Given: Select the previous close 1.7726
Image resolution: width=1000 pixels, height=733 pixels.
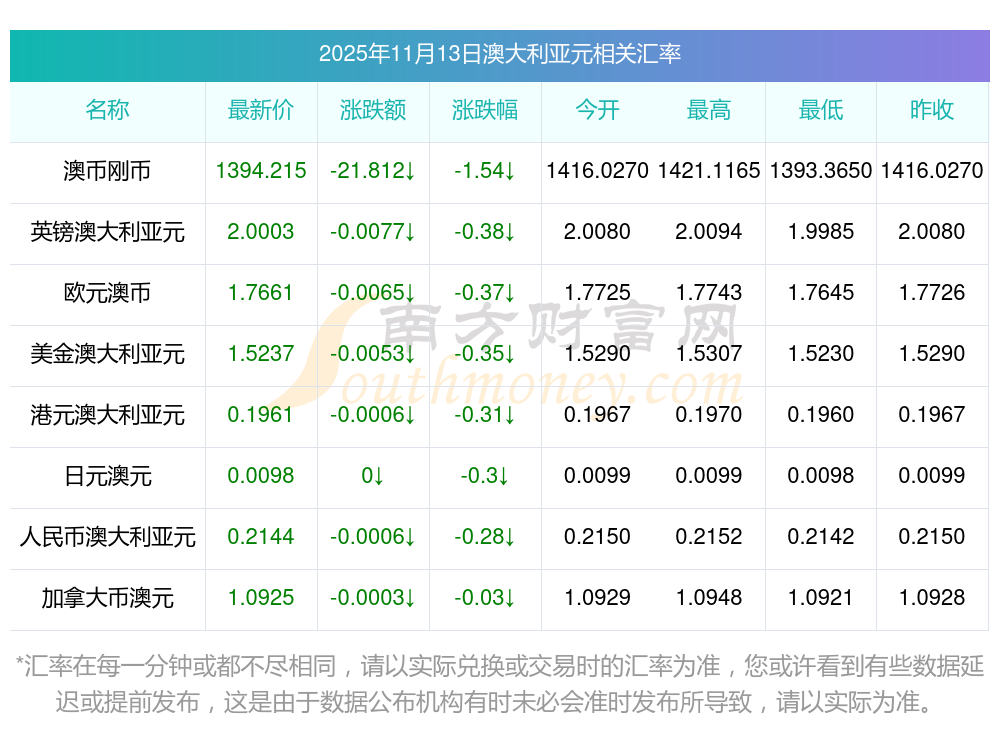Looking at the screenshot, I should click(x=932, y=293).
